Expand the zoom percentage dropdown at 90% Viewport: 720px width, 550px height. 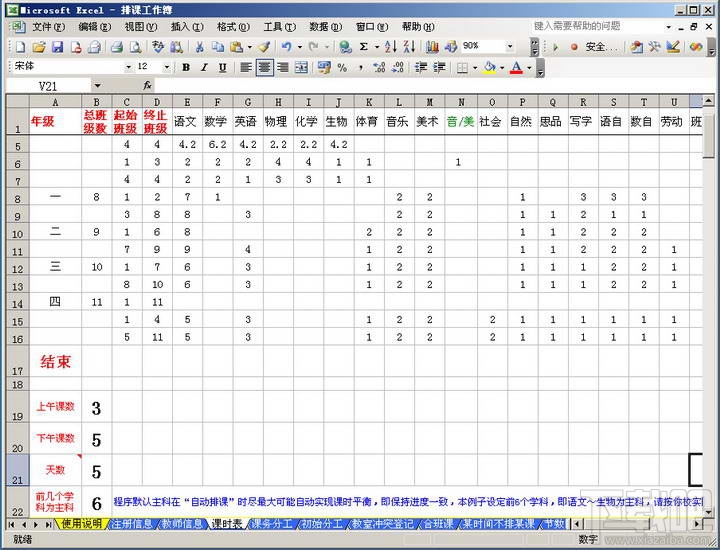click(x=510, y=46)
